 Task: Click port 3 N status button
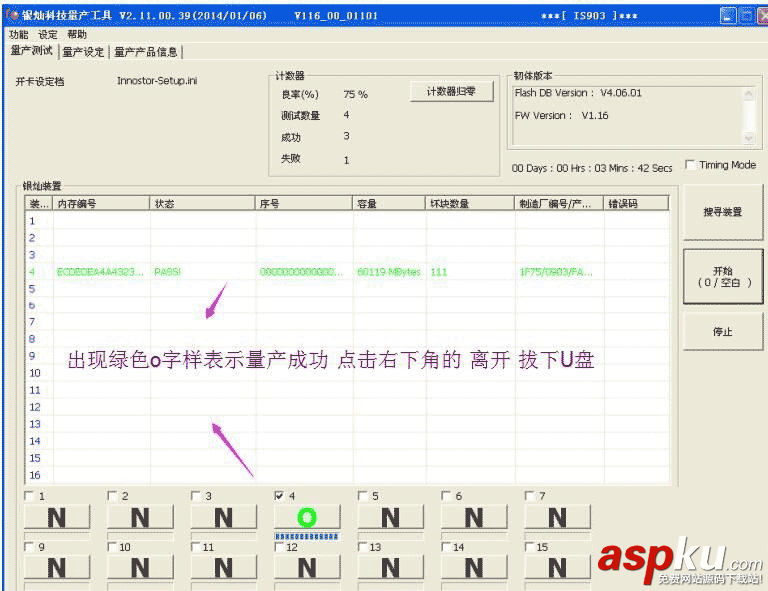[x=223, y=517]
